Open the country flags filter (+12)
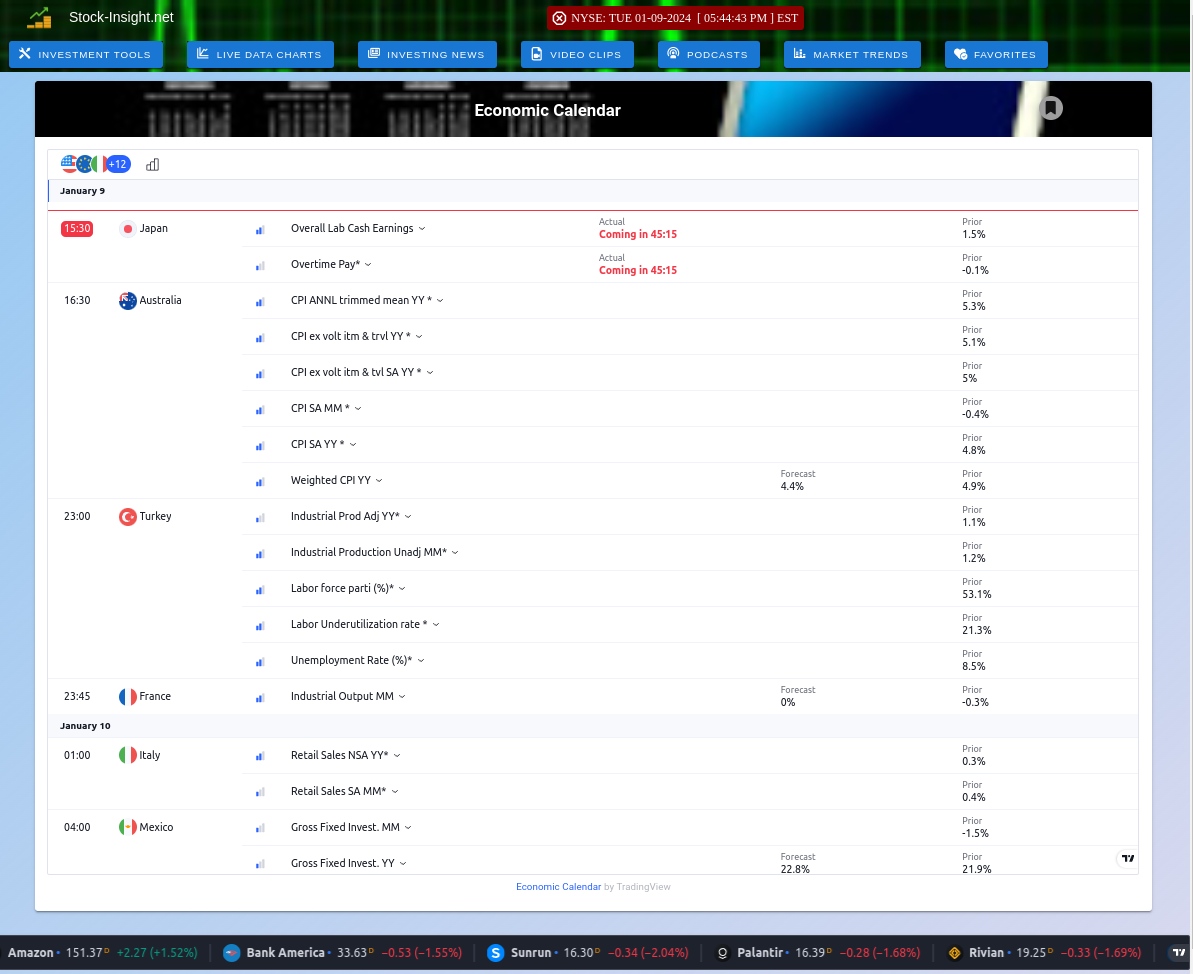The image size is (1193, 974). tap(95, 164)
